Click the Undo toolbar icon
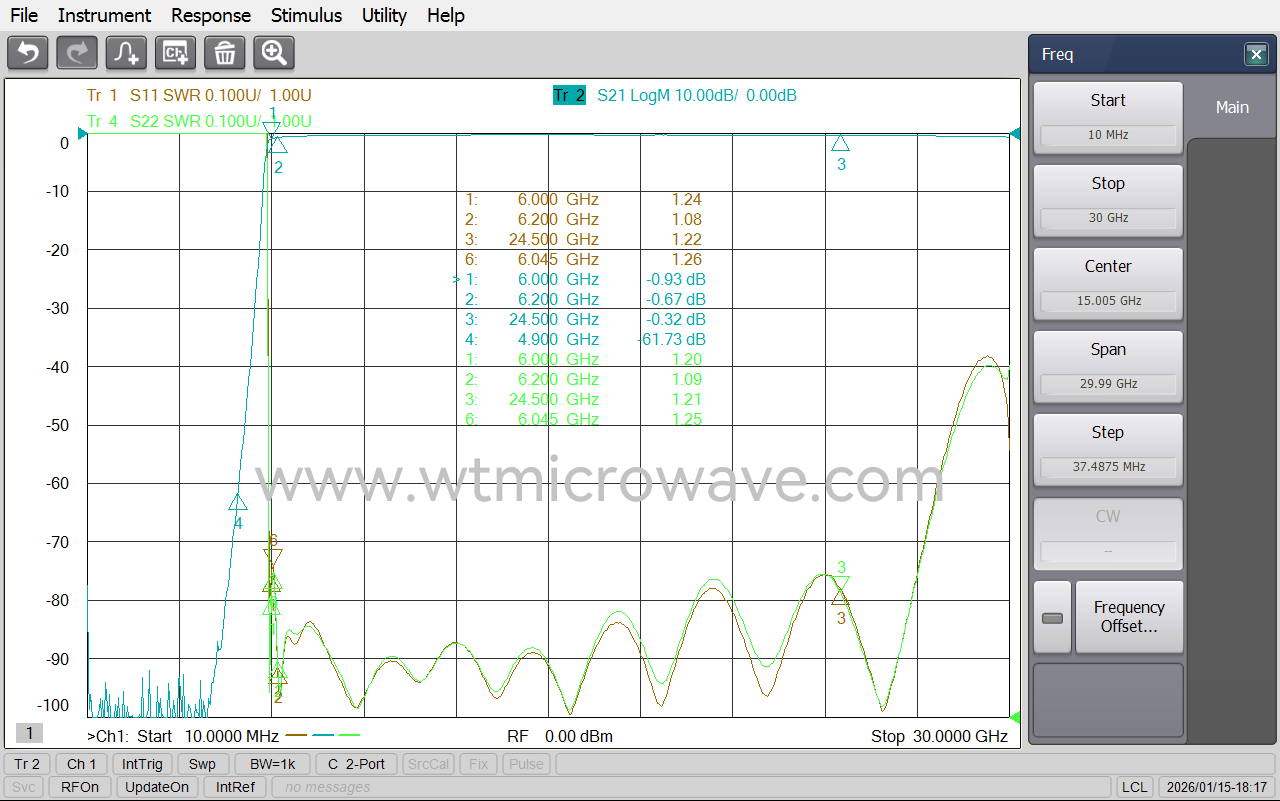This screenshot has width=1280, height=801. [x=27, y=52]
